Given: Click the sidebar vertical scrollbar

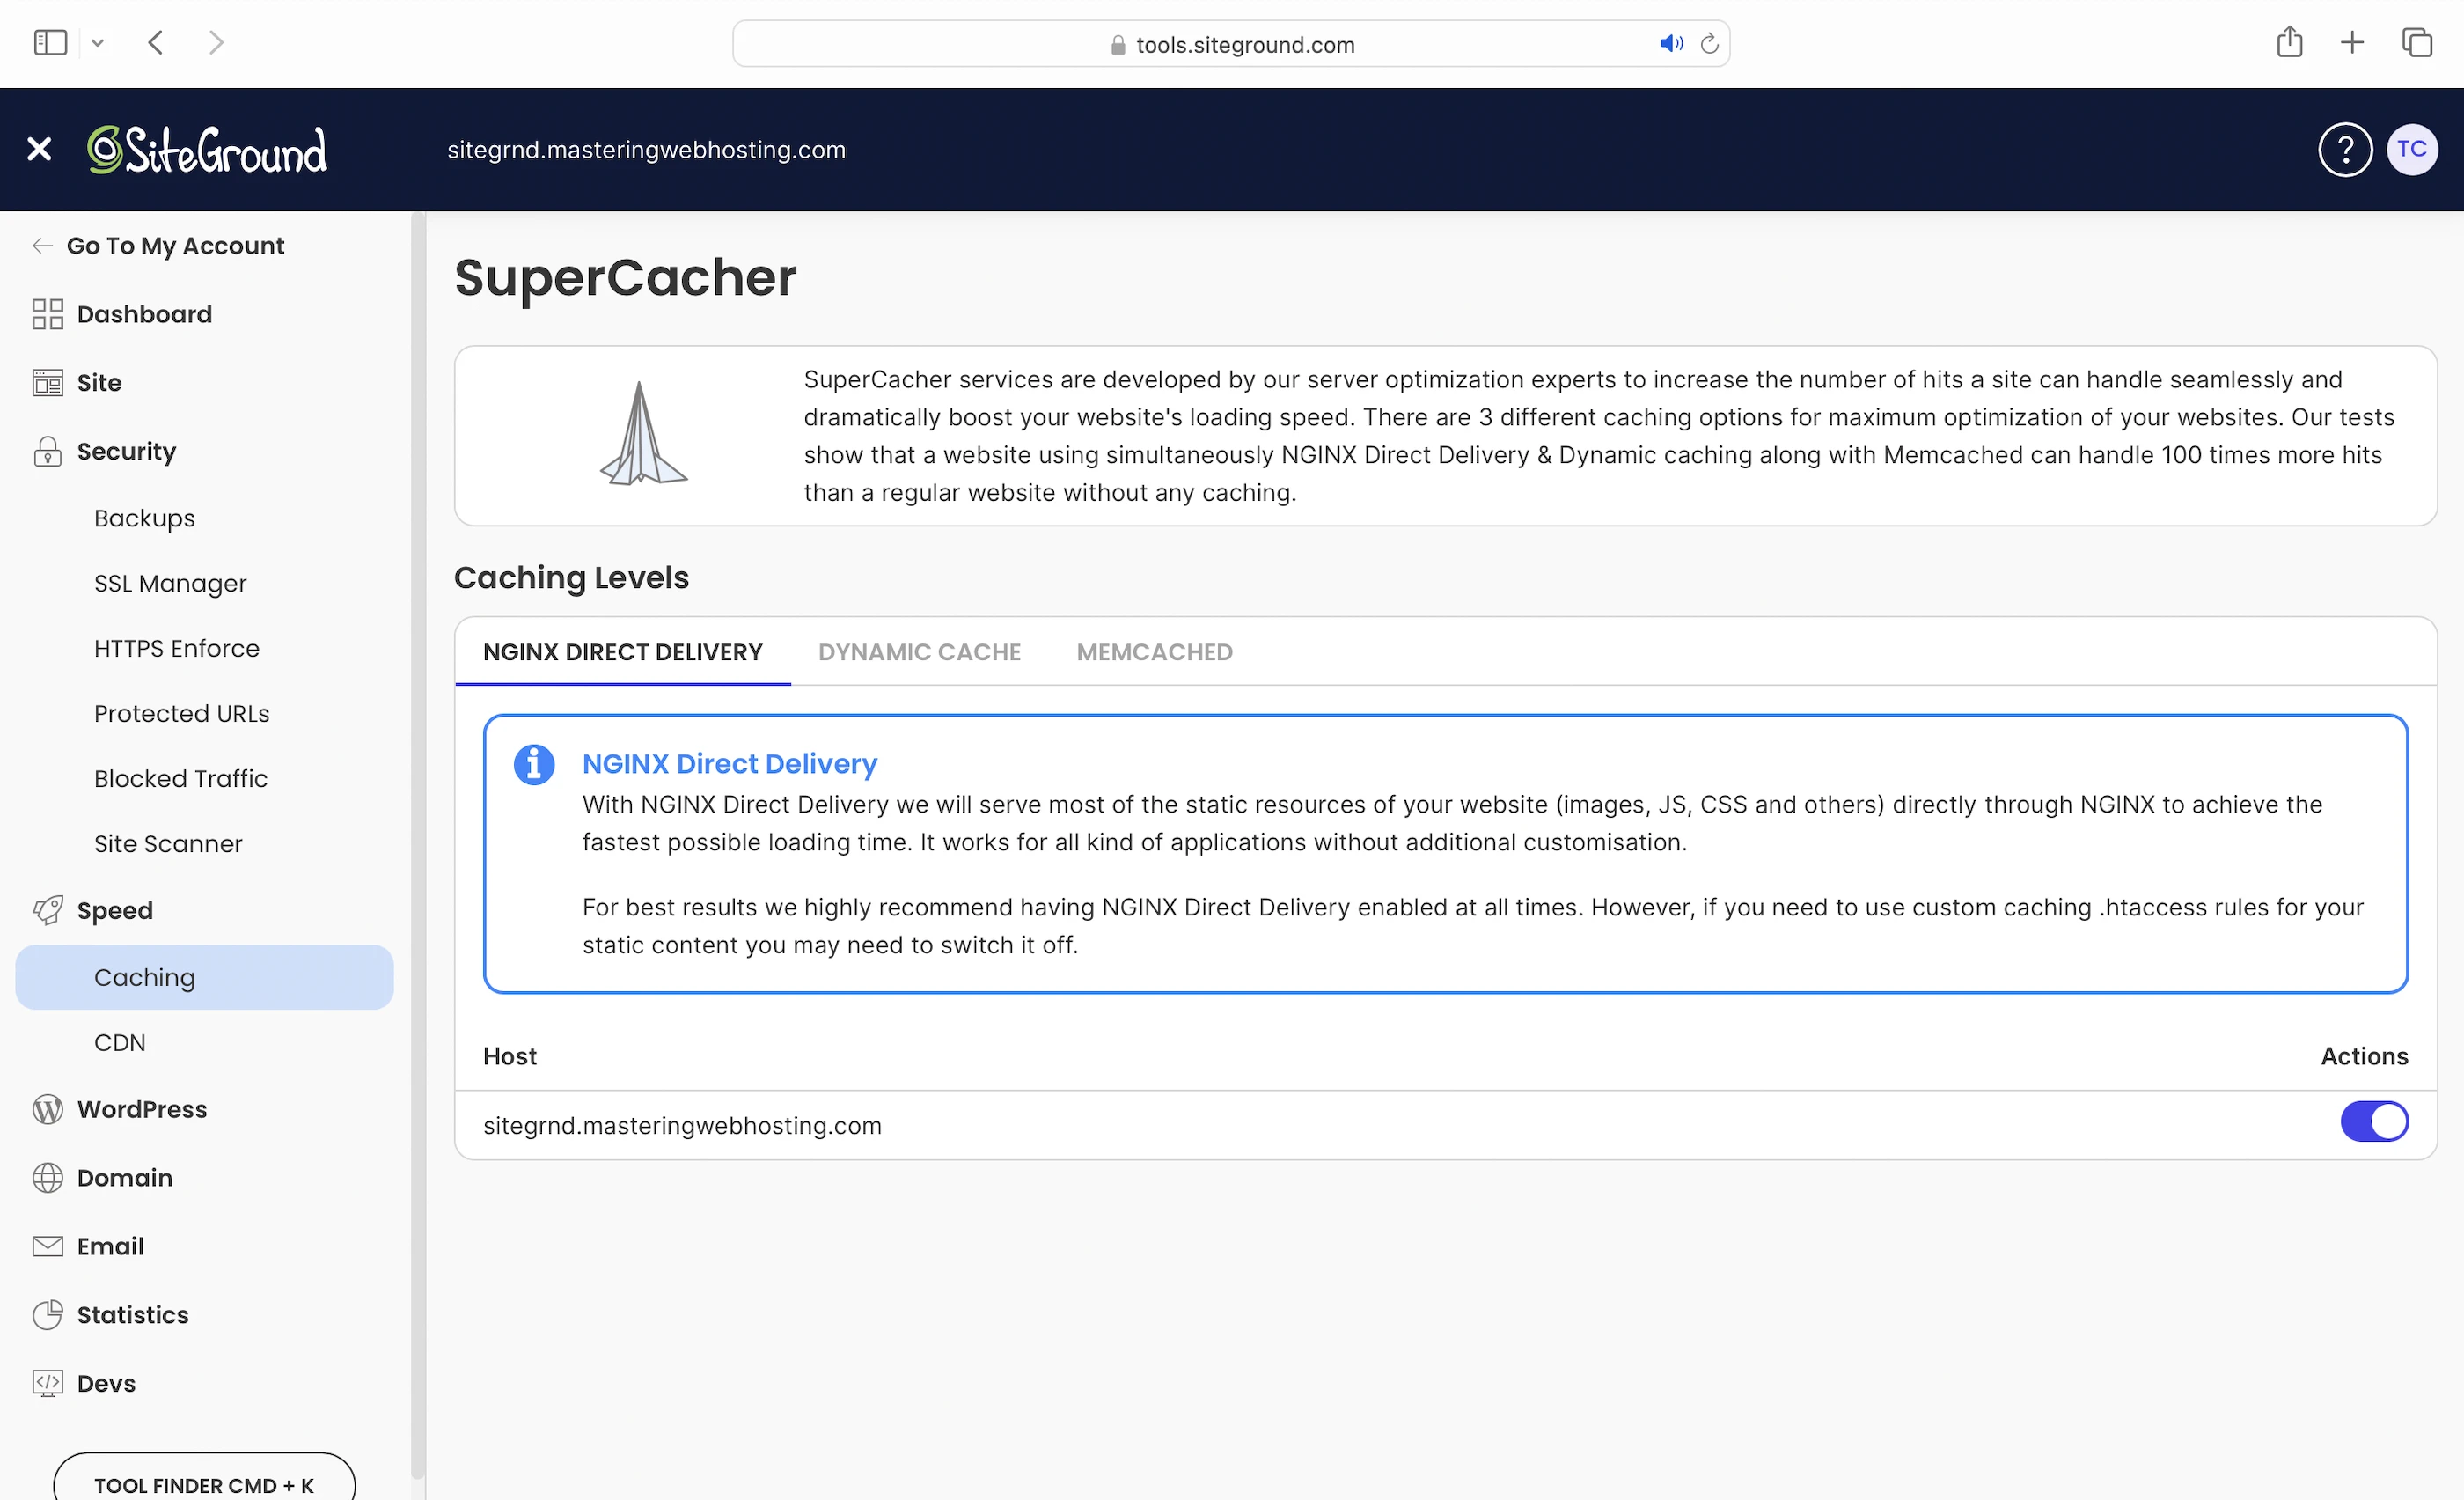Looking at the screenshot, I should [417, 800].
